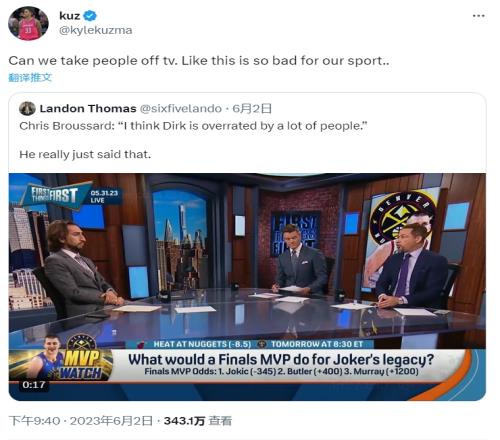Open Landon Thomas small avatar

click(27, 109)
